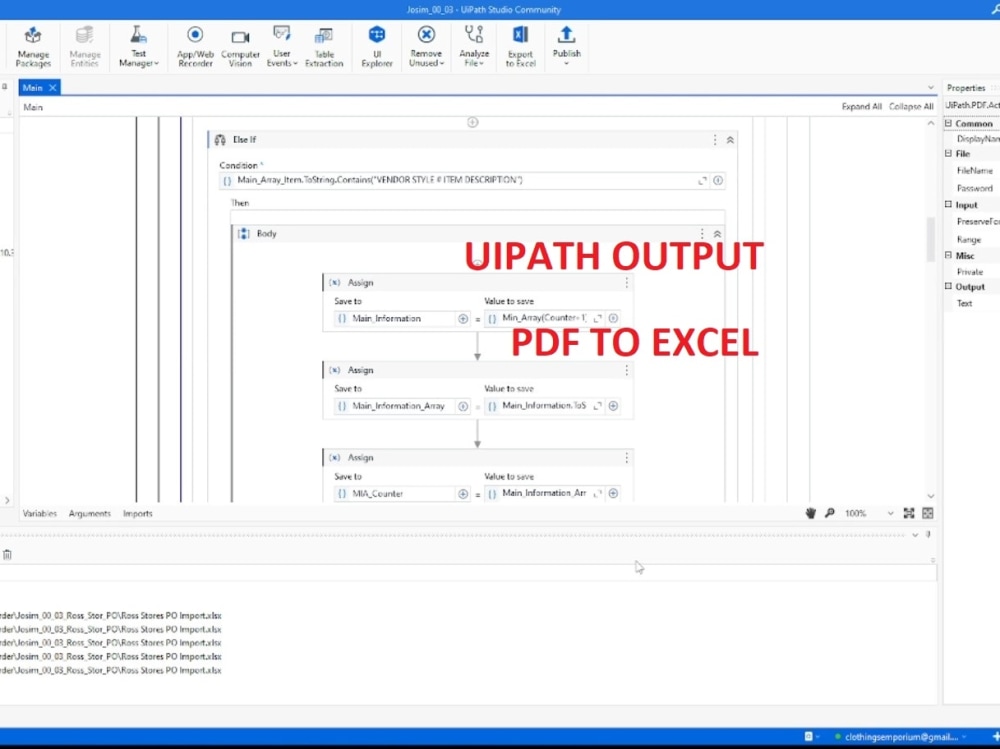Click plus beside Main_Information field
This screenshot has height=749, width=1000.
coord(463,318)
